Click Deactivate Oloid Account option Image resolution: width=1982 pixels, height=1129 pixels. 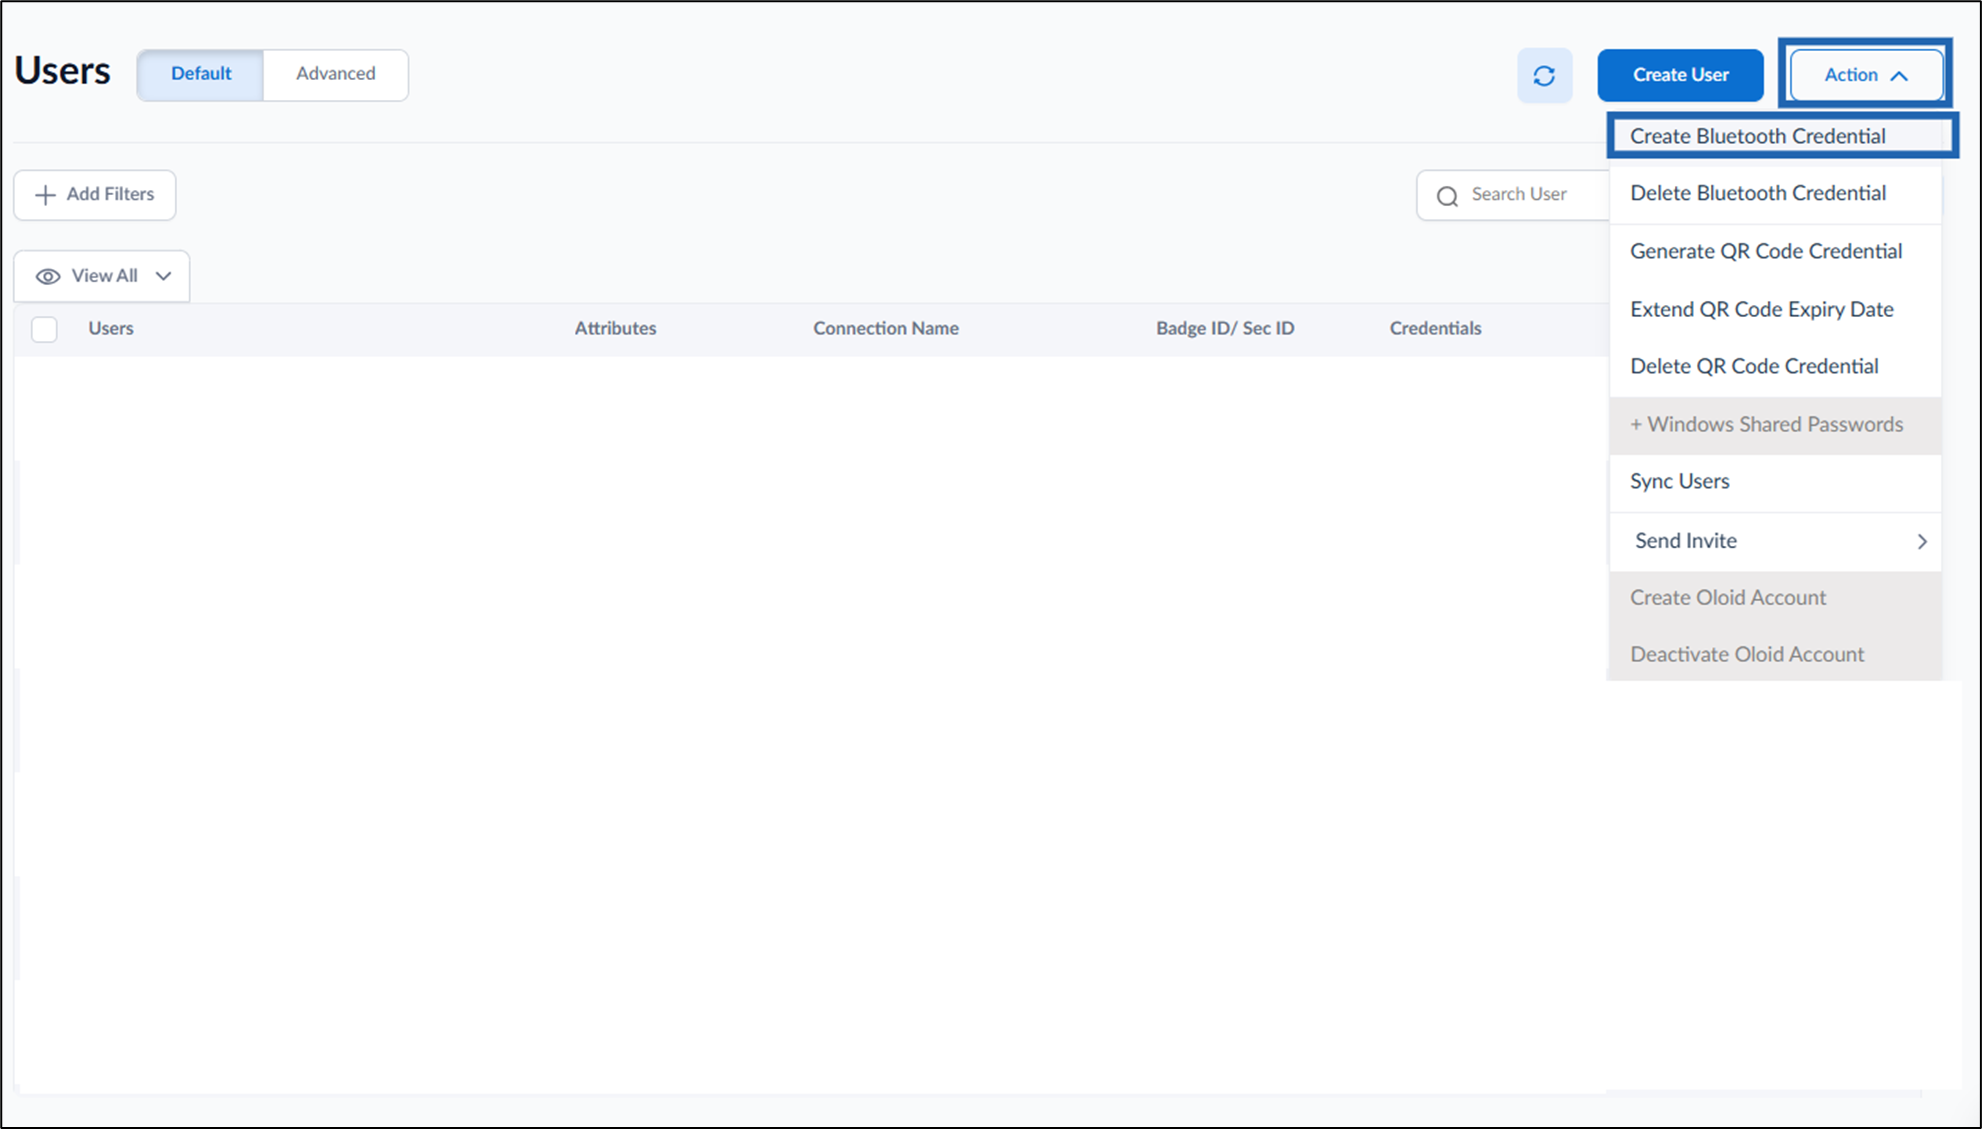1775,655
